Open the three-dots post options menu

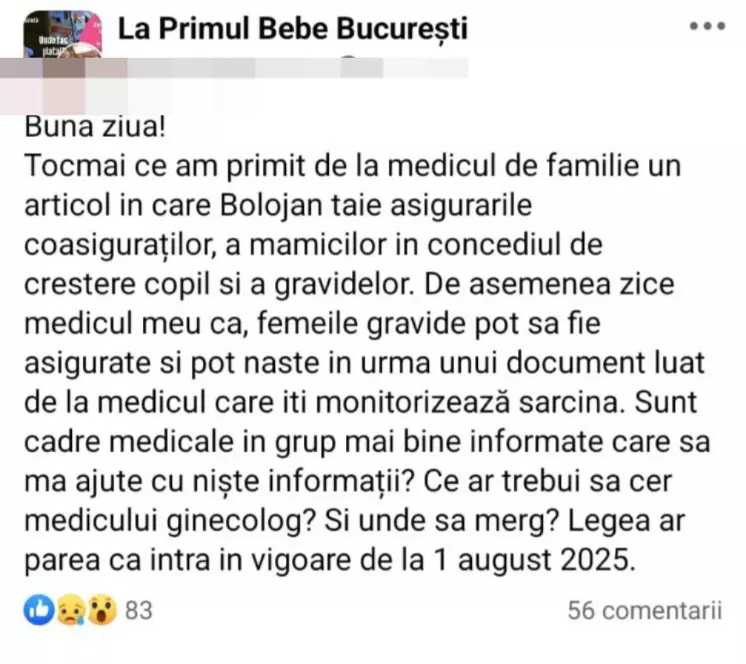click(707, 27)
